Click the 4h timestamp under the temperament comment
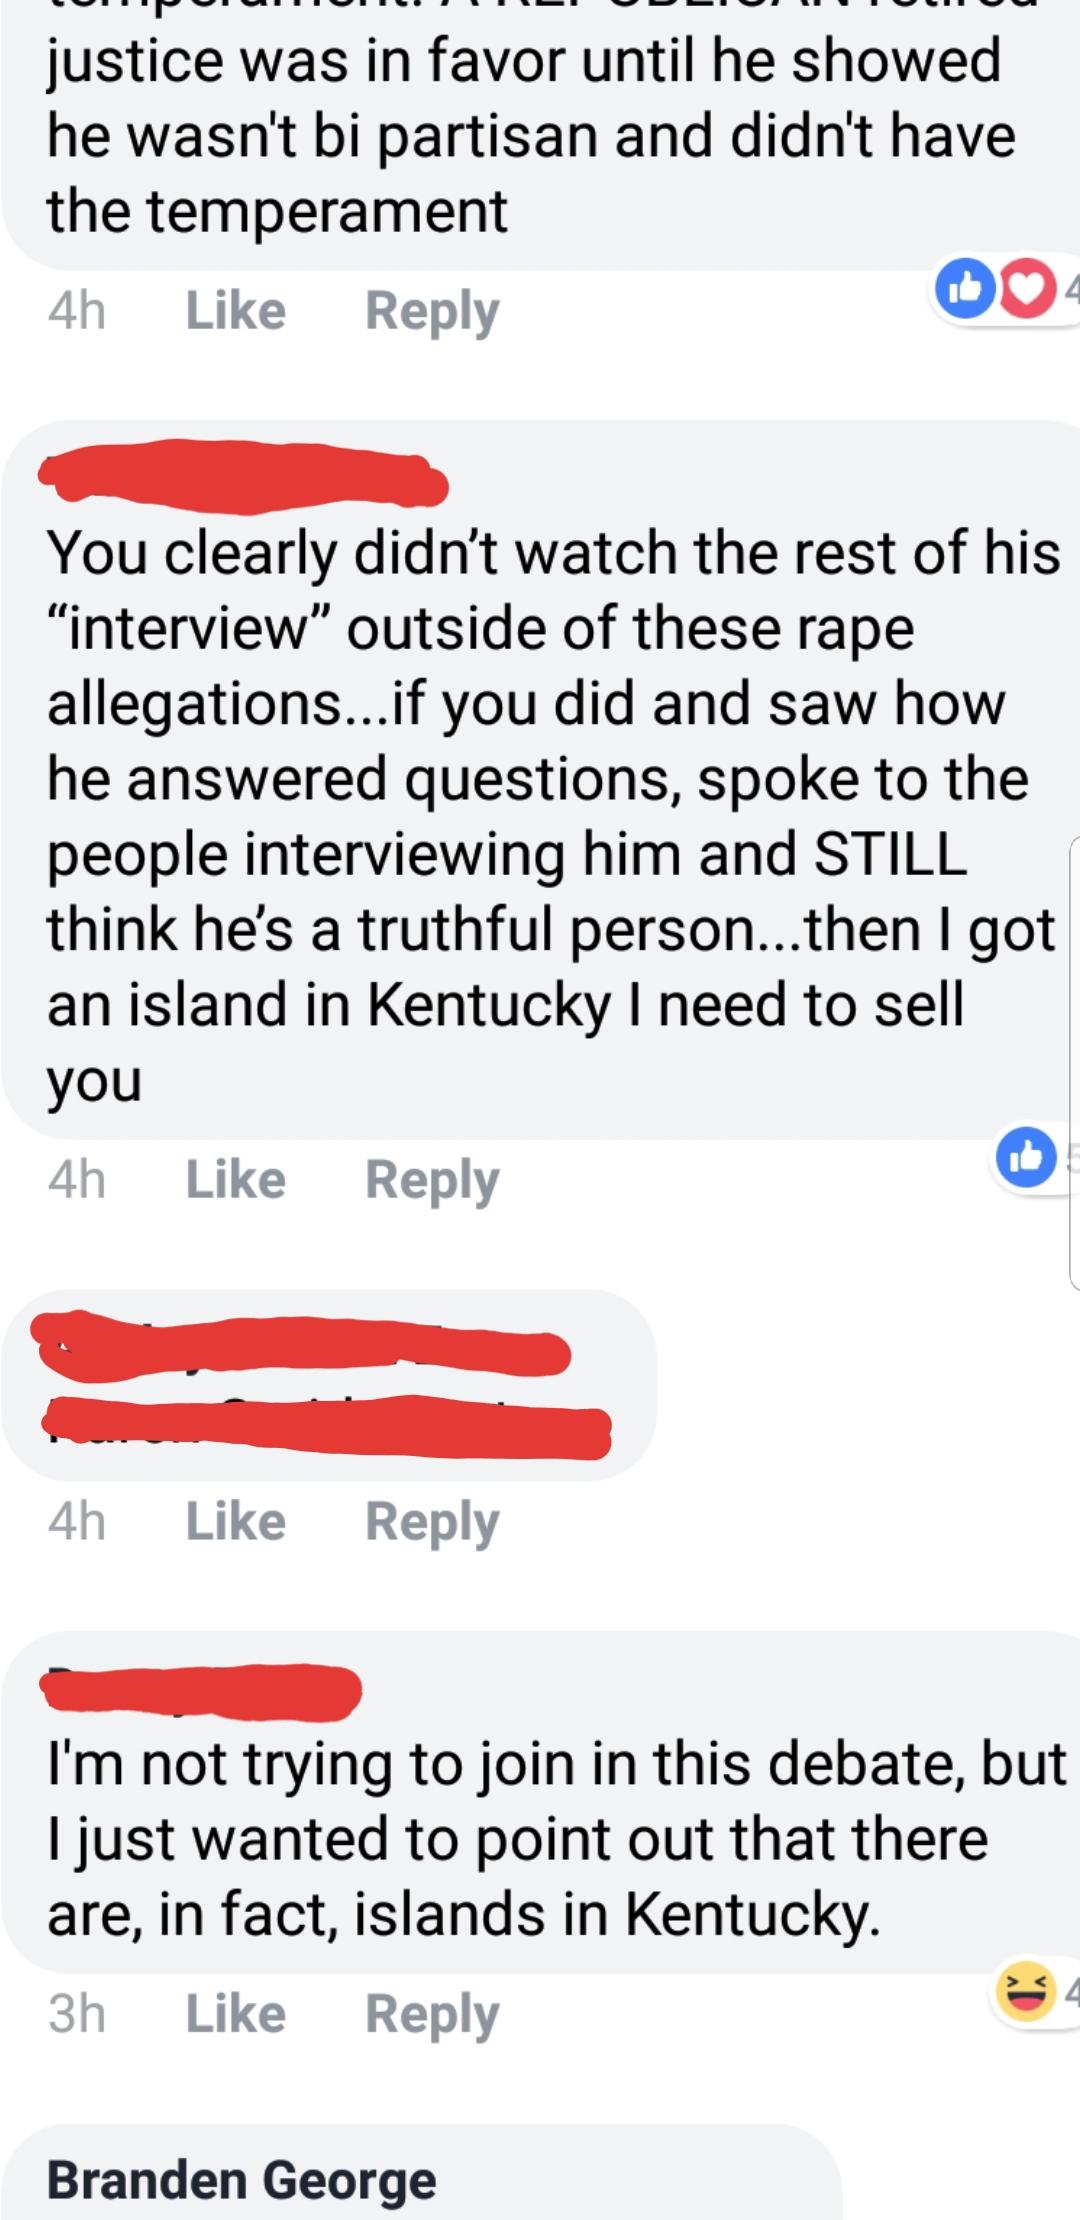1080x2220 pixels. point(76,310)
